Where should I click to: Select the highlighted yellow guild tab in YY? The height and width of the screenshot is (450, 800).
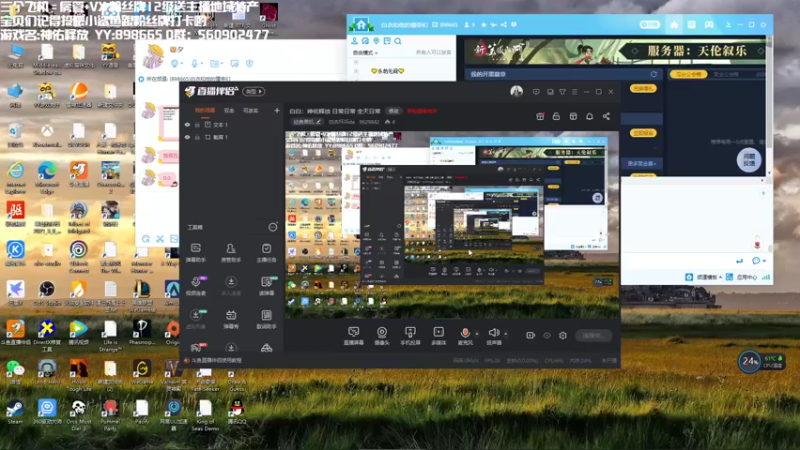[688, 74]
